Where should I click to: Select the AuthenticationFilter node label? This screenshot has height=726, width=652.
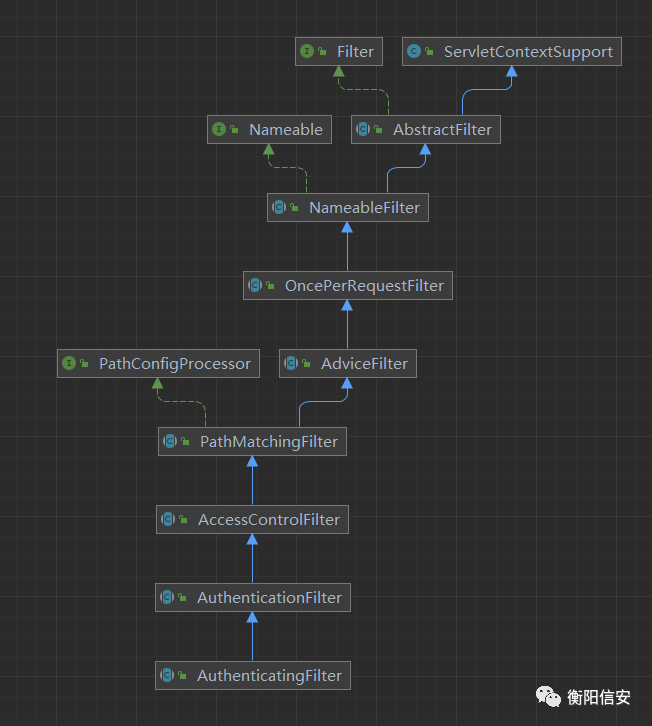(269, 598)
